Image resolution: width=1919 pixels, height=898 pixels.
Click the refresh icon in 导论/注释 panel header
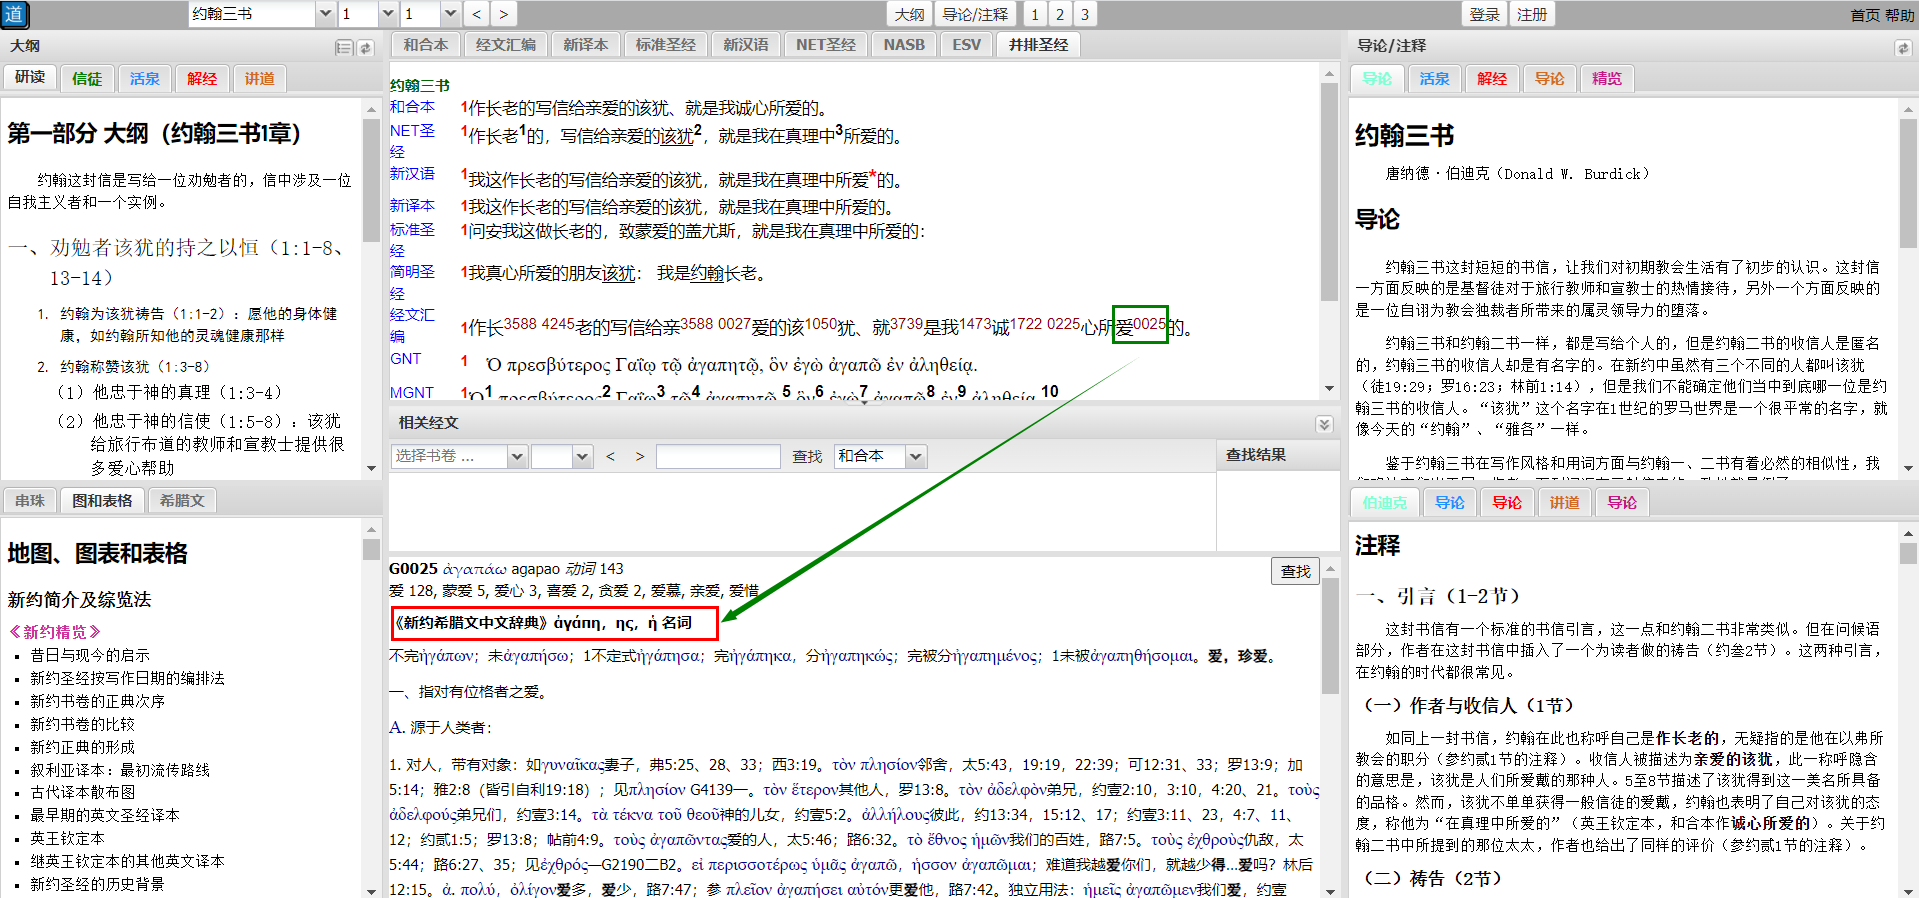pyautogui.click(x=1902, y=48)
